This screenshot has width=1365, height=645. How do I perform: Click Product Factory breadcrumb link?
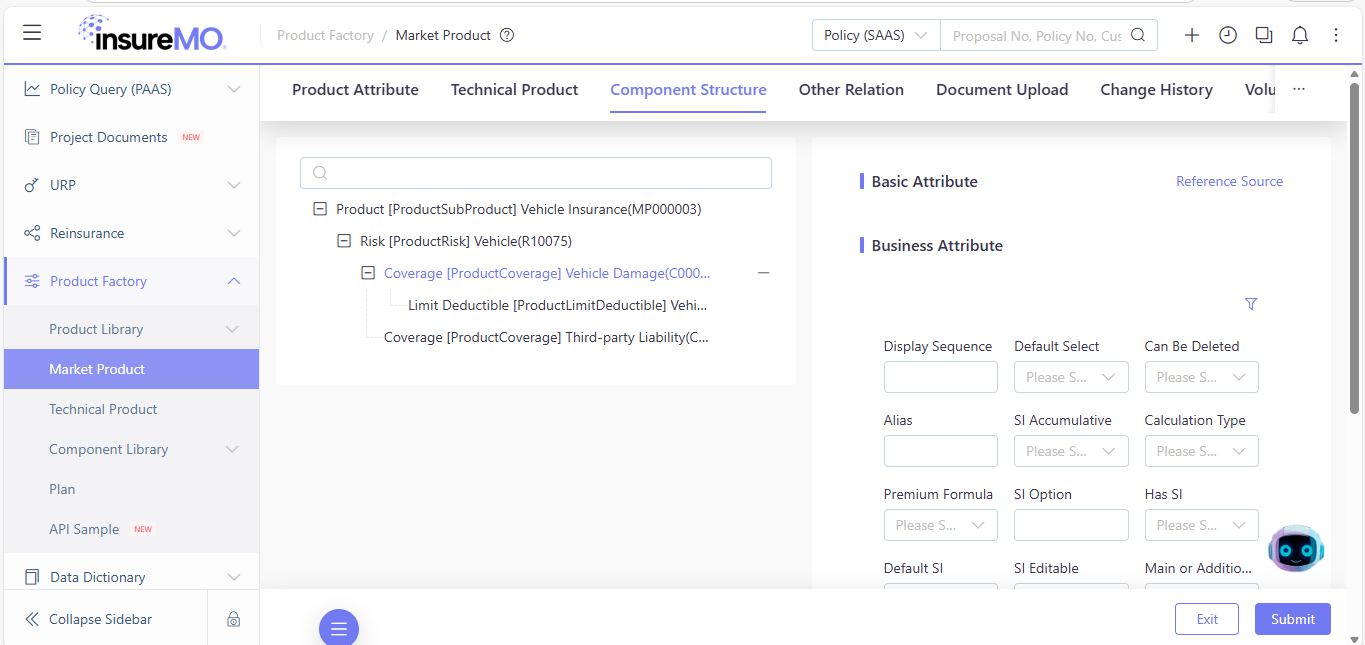point(325,35)
